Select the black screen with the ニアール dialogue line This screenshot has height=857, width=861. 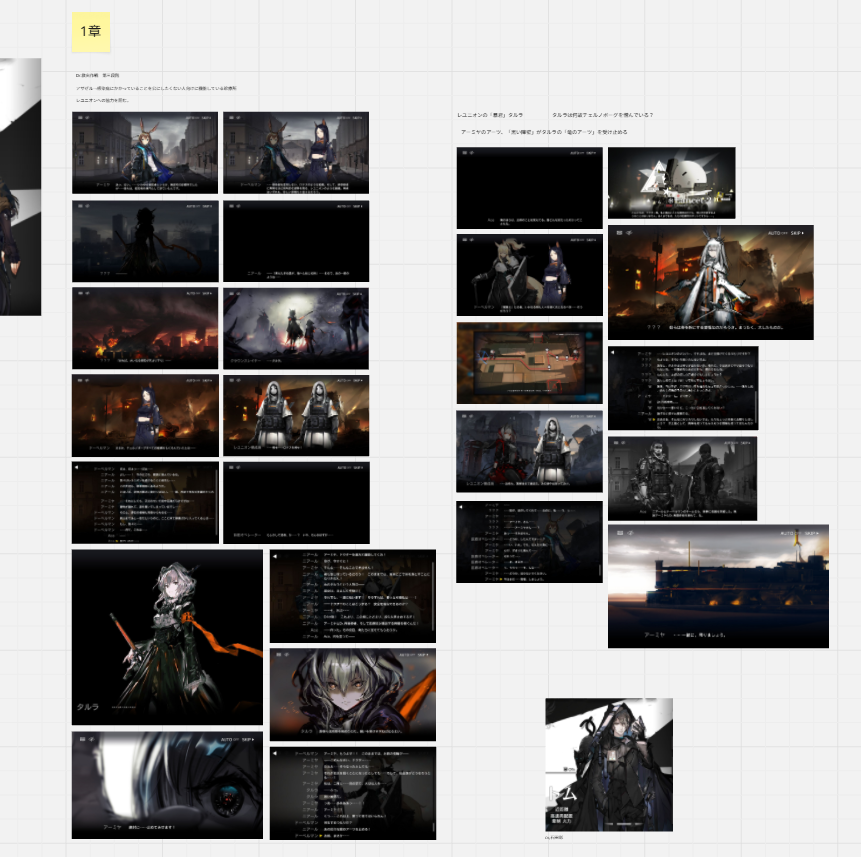pos(296,241)
